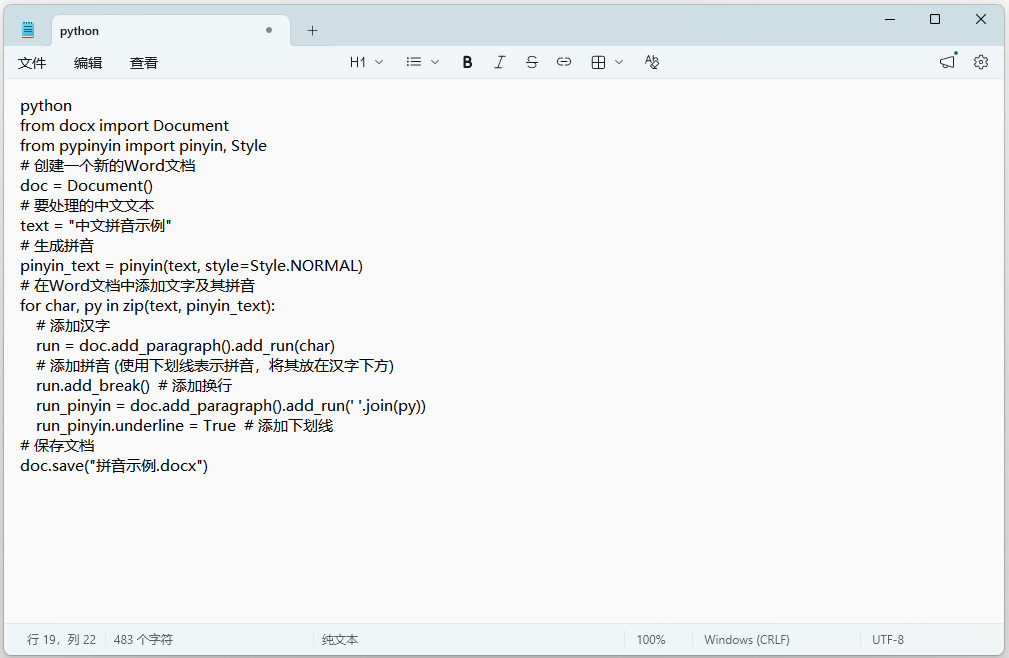Click the bulleted list icon
This screenshot has height=658, width=1009.
click(414, 62)
